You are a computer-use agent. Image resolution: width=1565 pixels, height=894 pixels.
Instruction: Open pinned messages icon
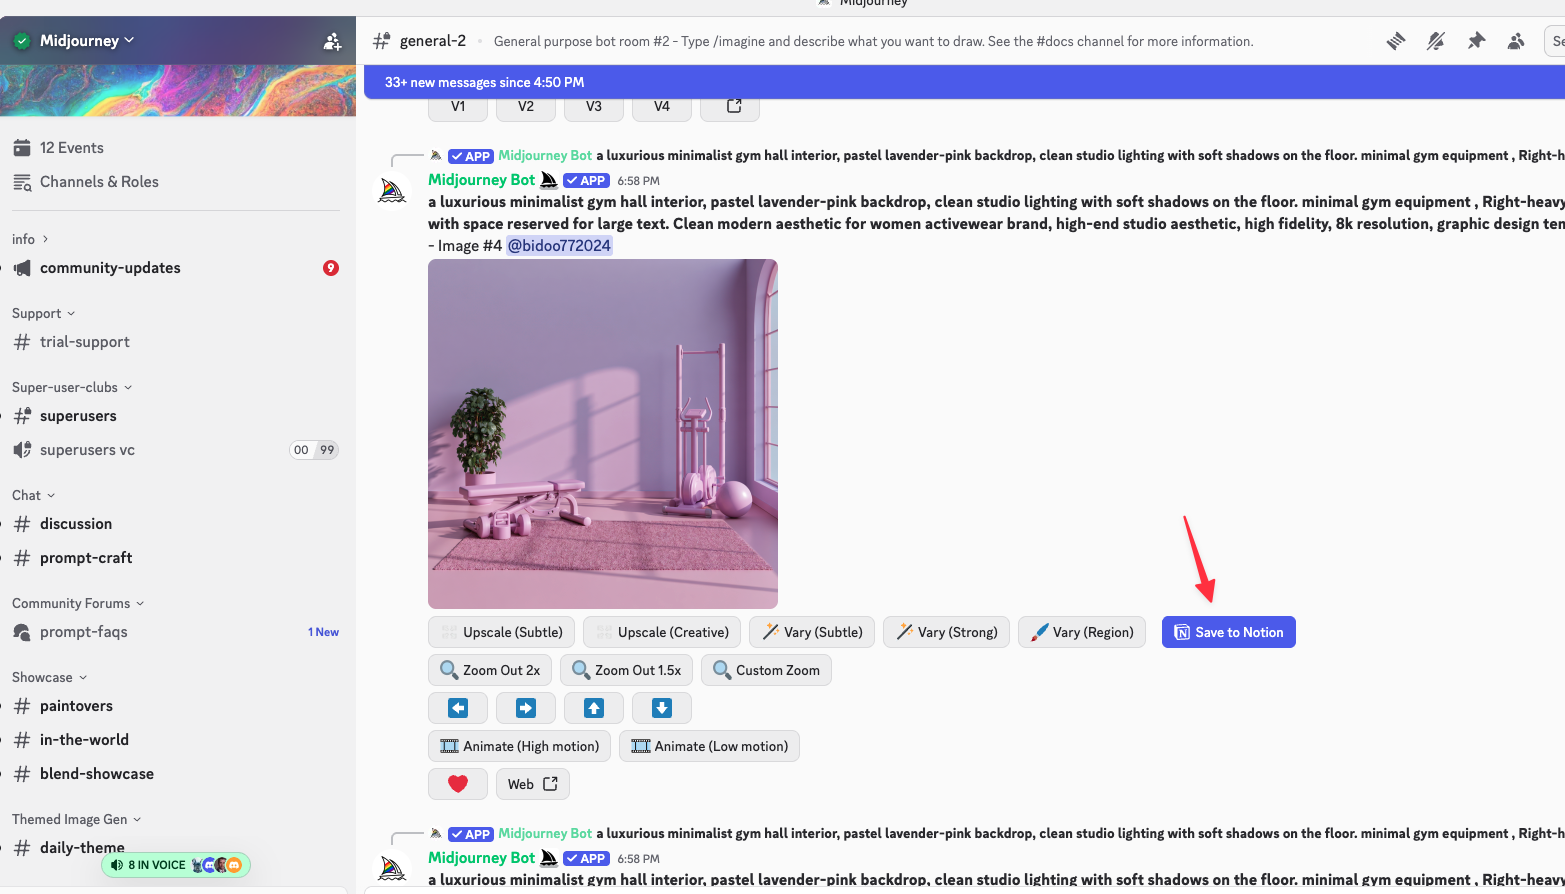[1476, 41]
